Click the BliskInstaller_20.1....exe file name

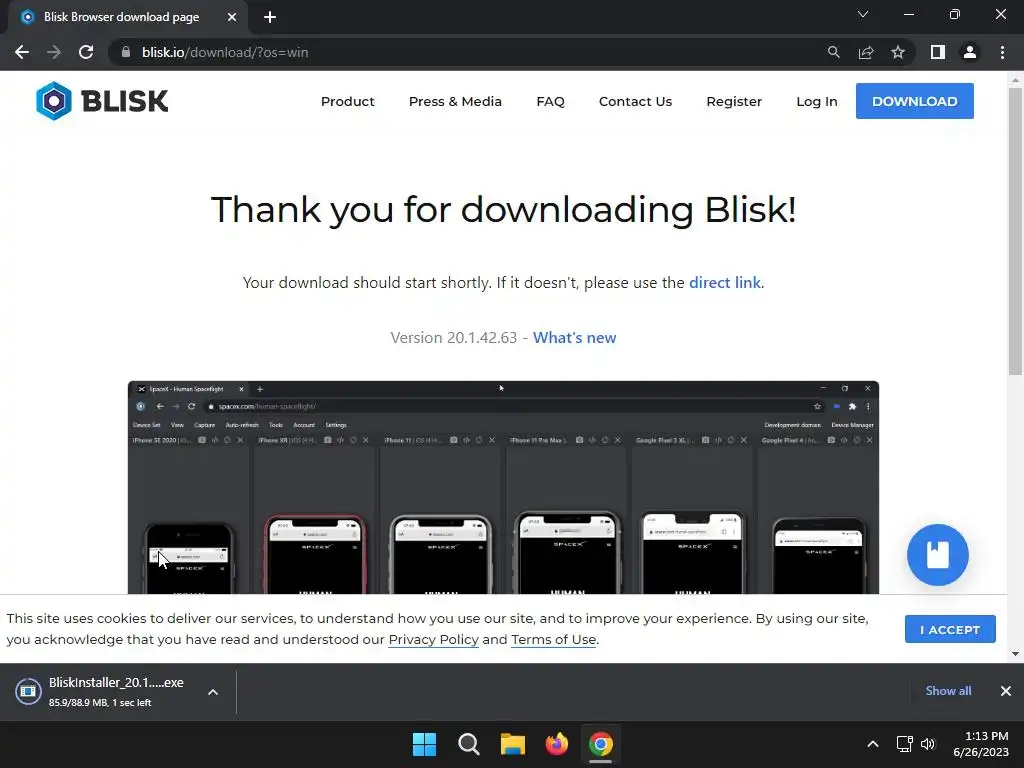pyautogui.click(x=116, y=682)
